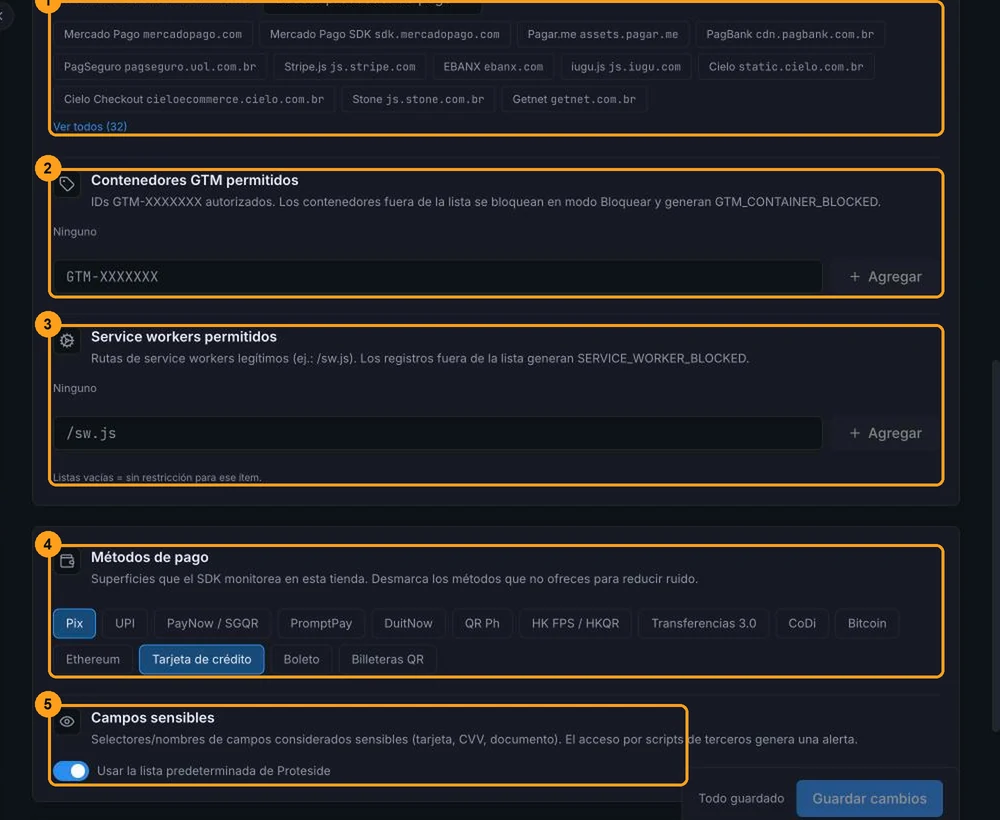Click the Stripe.js js.stripe.com chip
The height and width of the screenshot is (820, 1000).
click(x=349, y=67)
